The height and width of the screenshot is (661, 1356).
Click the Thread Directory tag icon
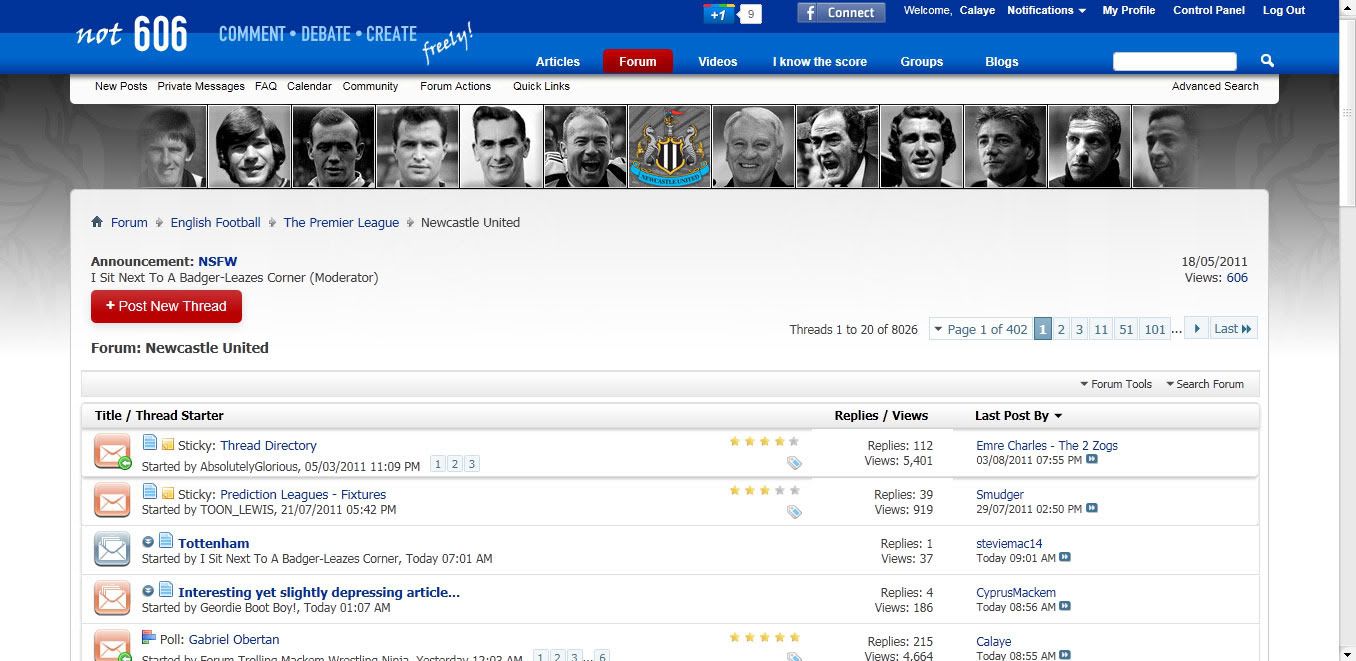(x=794, y=463)
